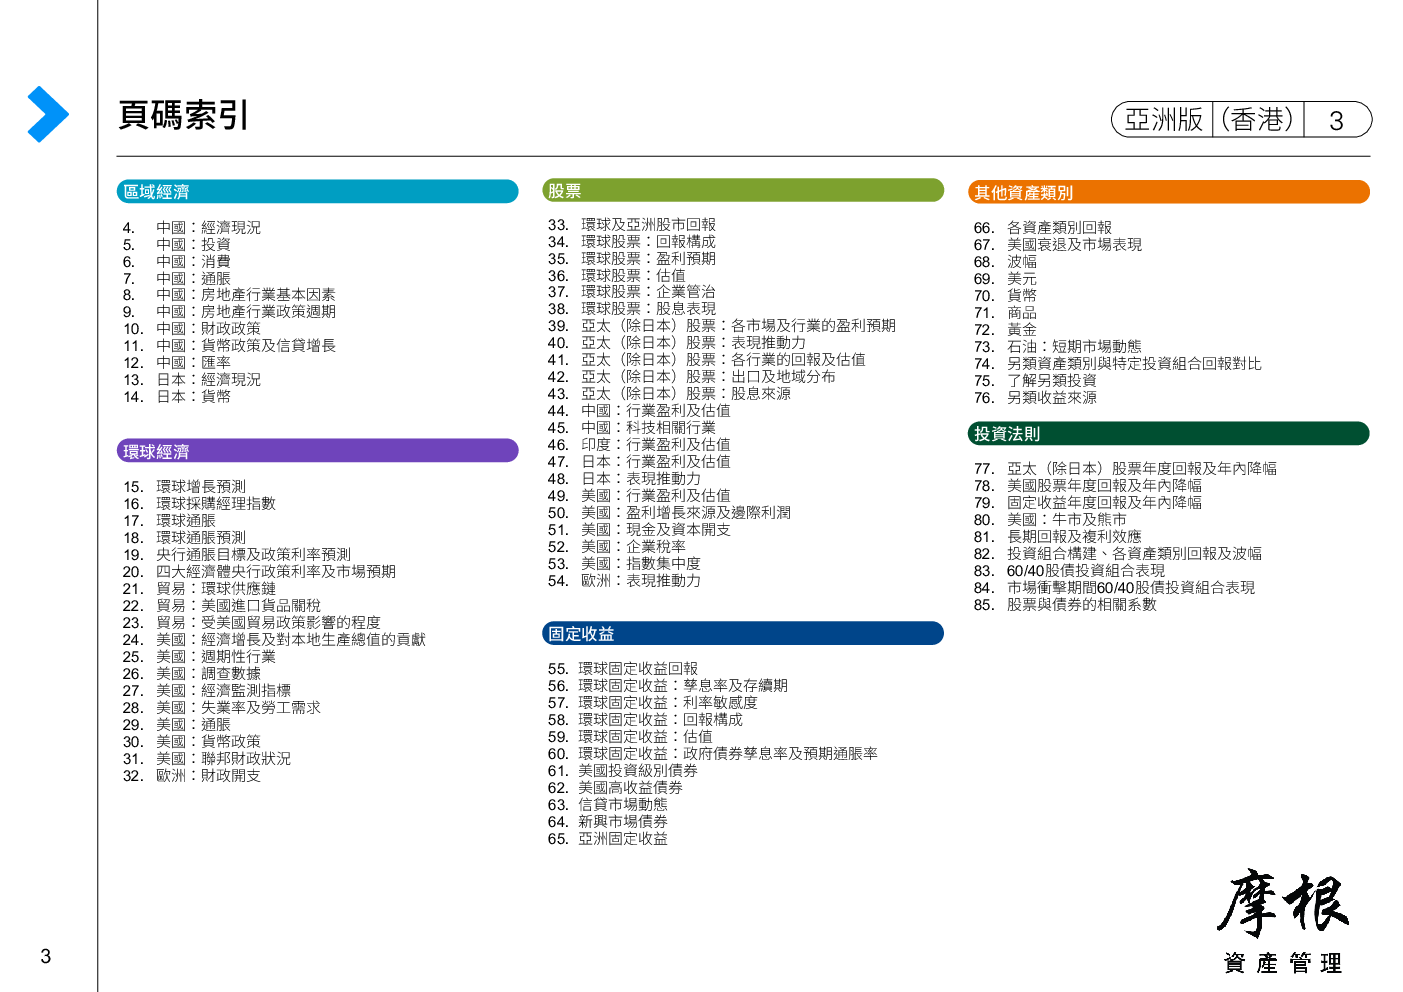This screenshot has width=1403, height=992.
Task: Open page 54 歐洲：表現推動力
Action: tap(624, 581)
